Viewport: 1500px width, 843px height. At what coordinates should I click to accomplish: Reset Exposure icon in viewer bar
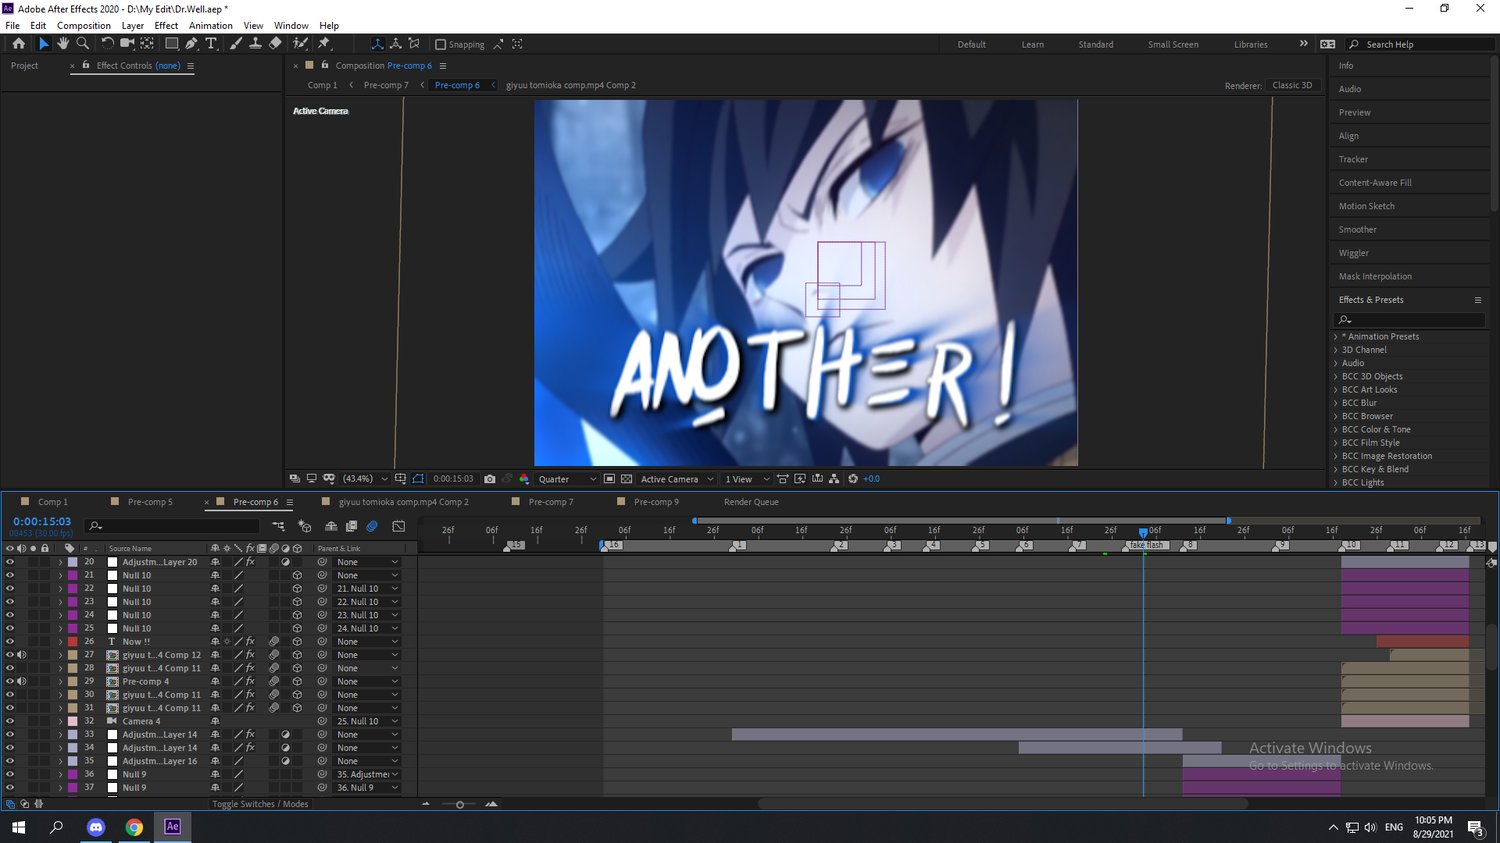point(853,479)
